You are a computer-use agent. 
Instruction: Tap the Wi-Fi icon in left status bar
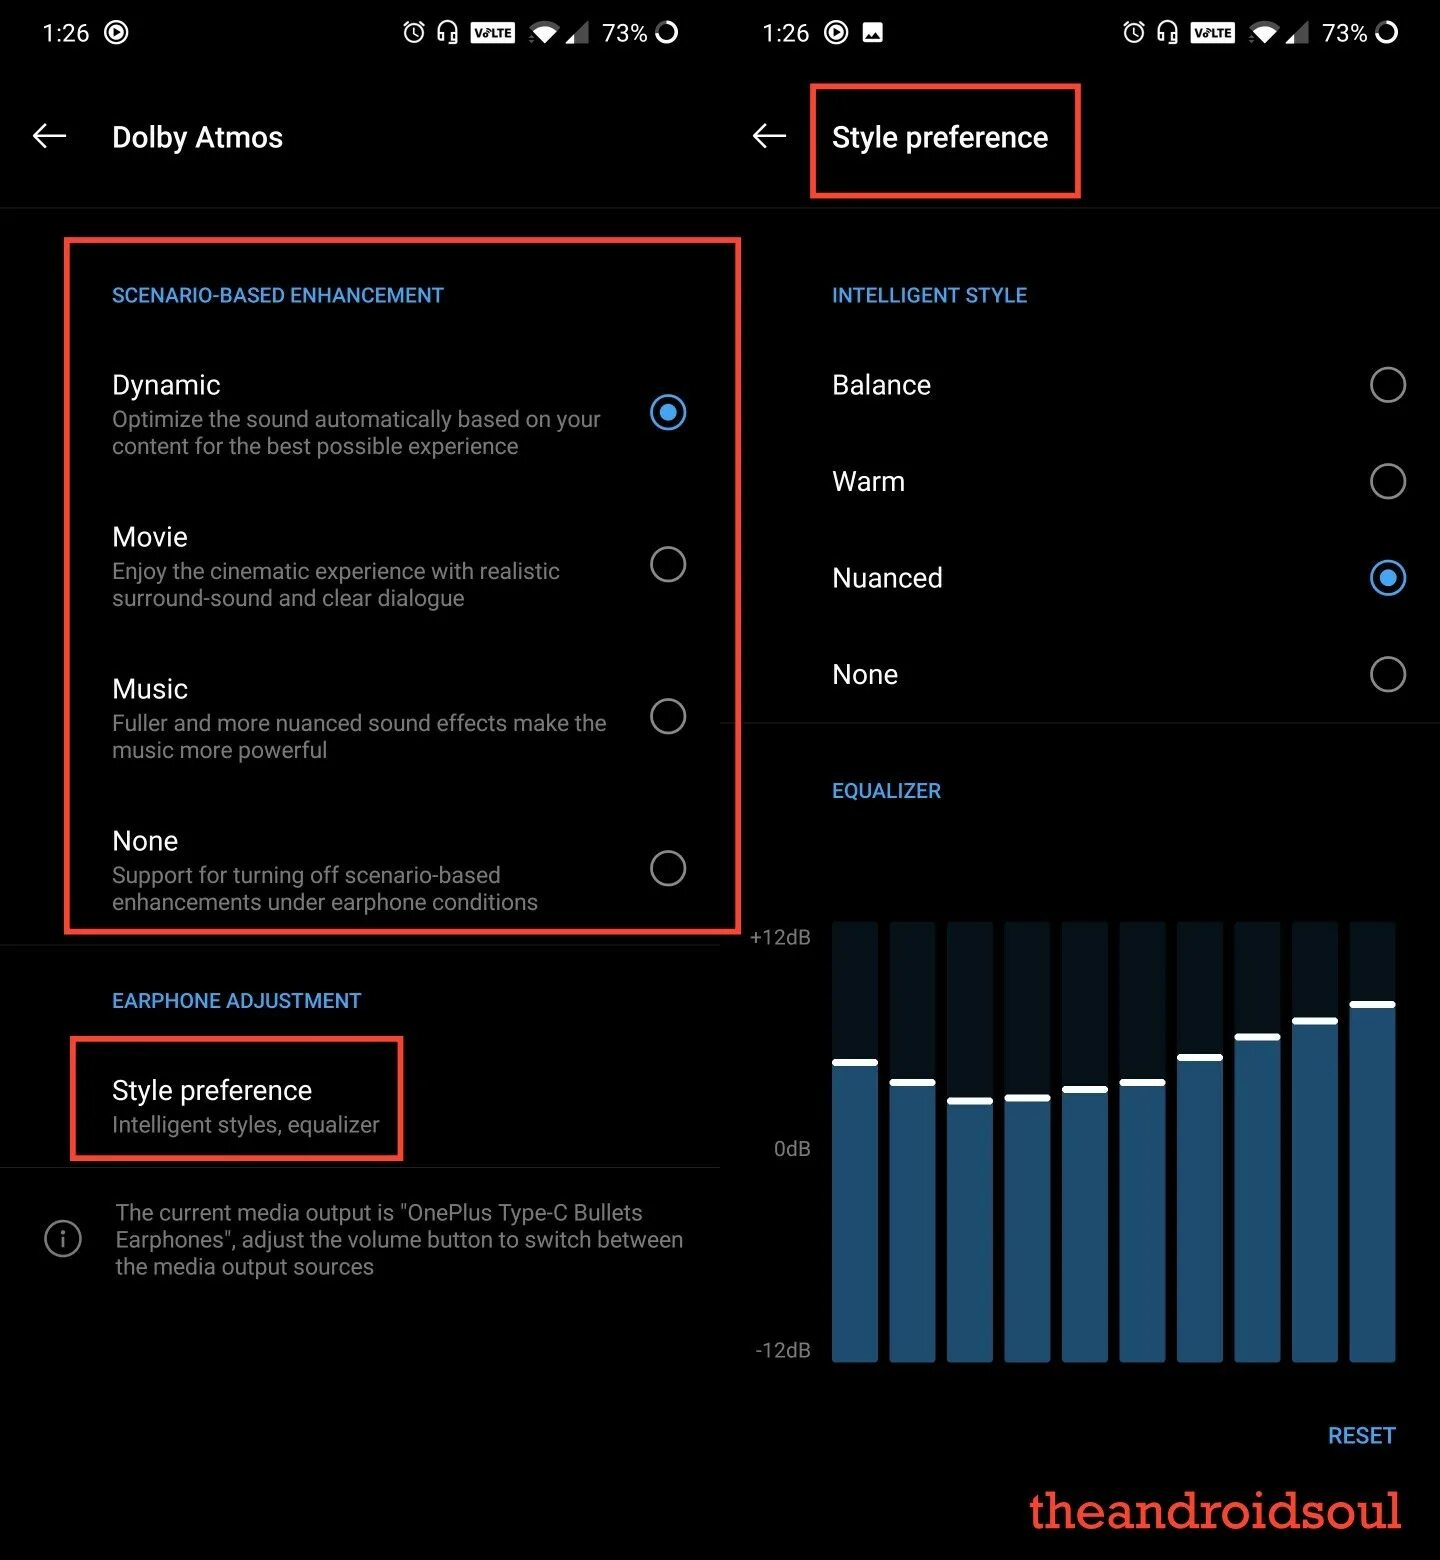pos(544,33)
